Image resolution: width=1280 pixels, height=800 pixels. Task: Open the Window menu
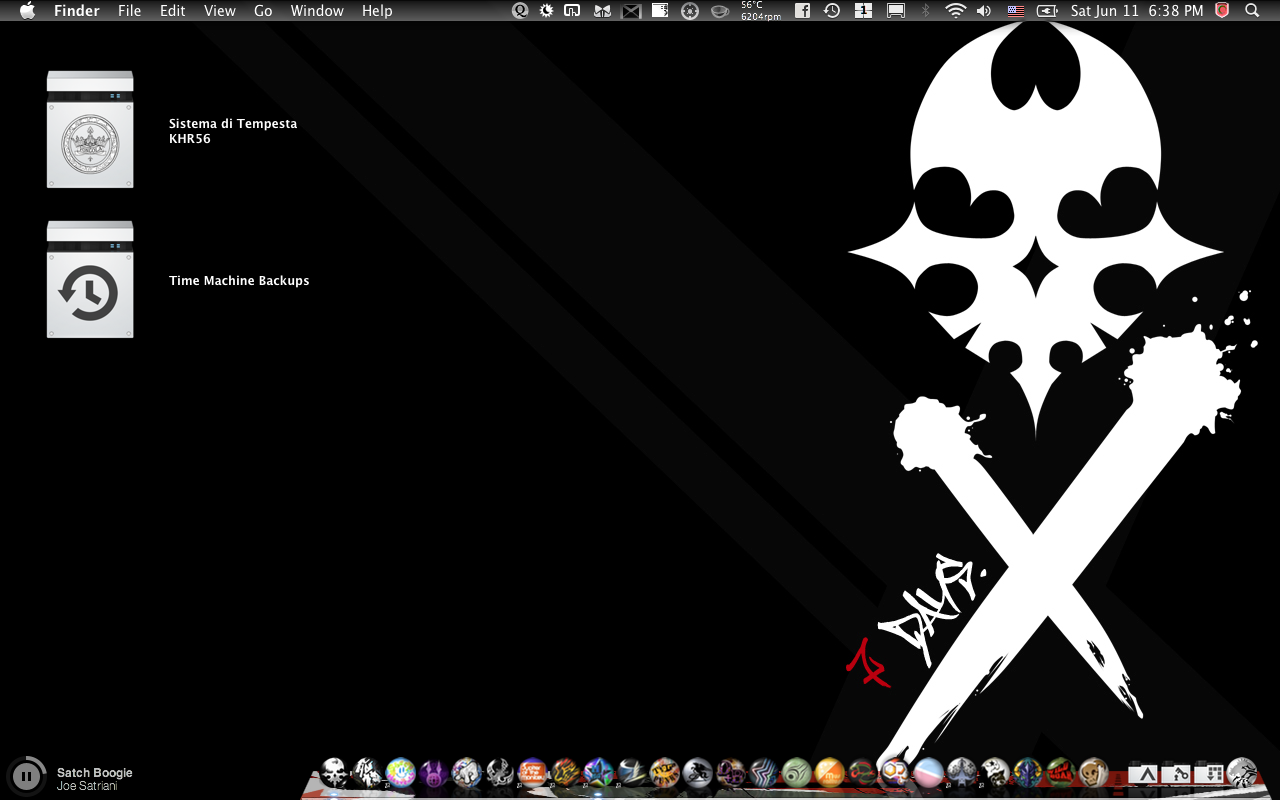pyautogui.click(x=317, y=11)
